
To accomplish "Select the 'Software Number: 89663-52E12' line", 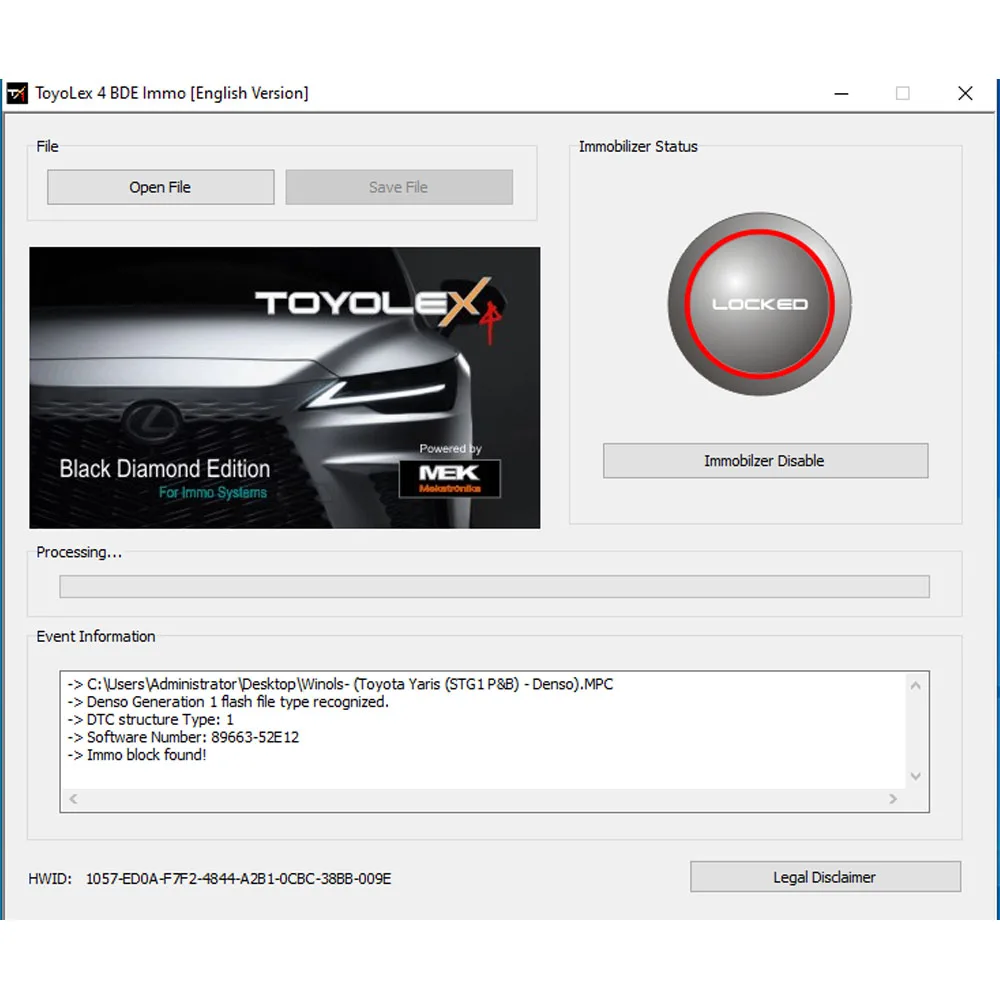I will pyautogui.click(x=183, y=737).
